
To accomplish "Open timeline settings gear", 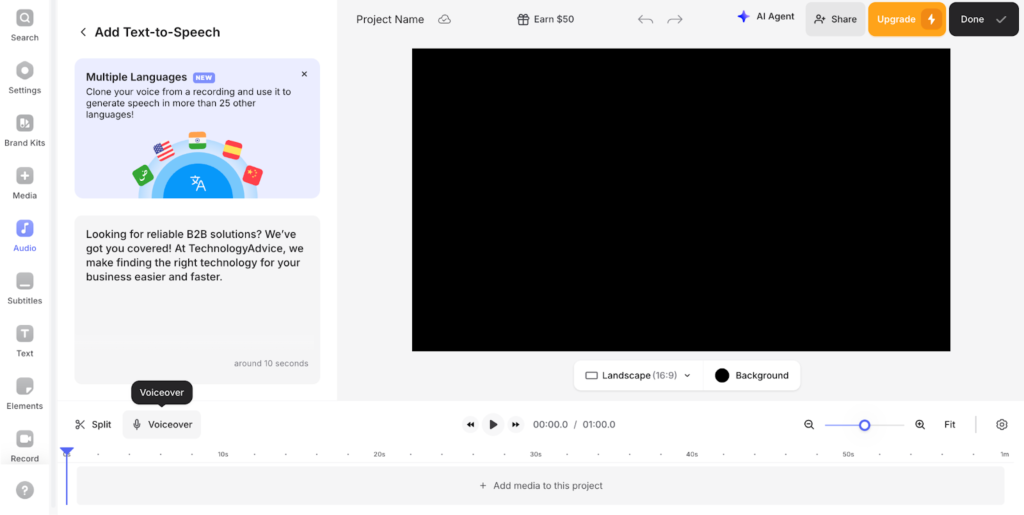I will [1002, 425].
